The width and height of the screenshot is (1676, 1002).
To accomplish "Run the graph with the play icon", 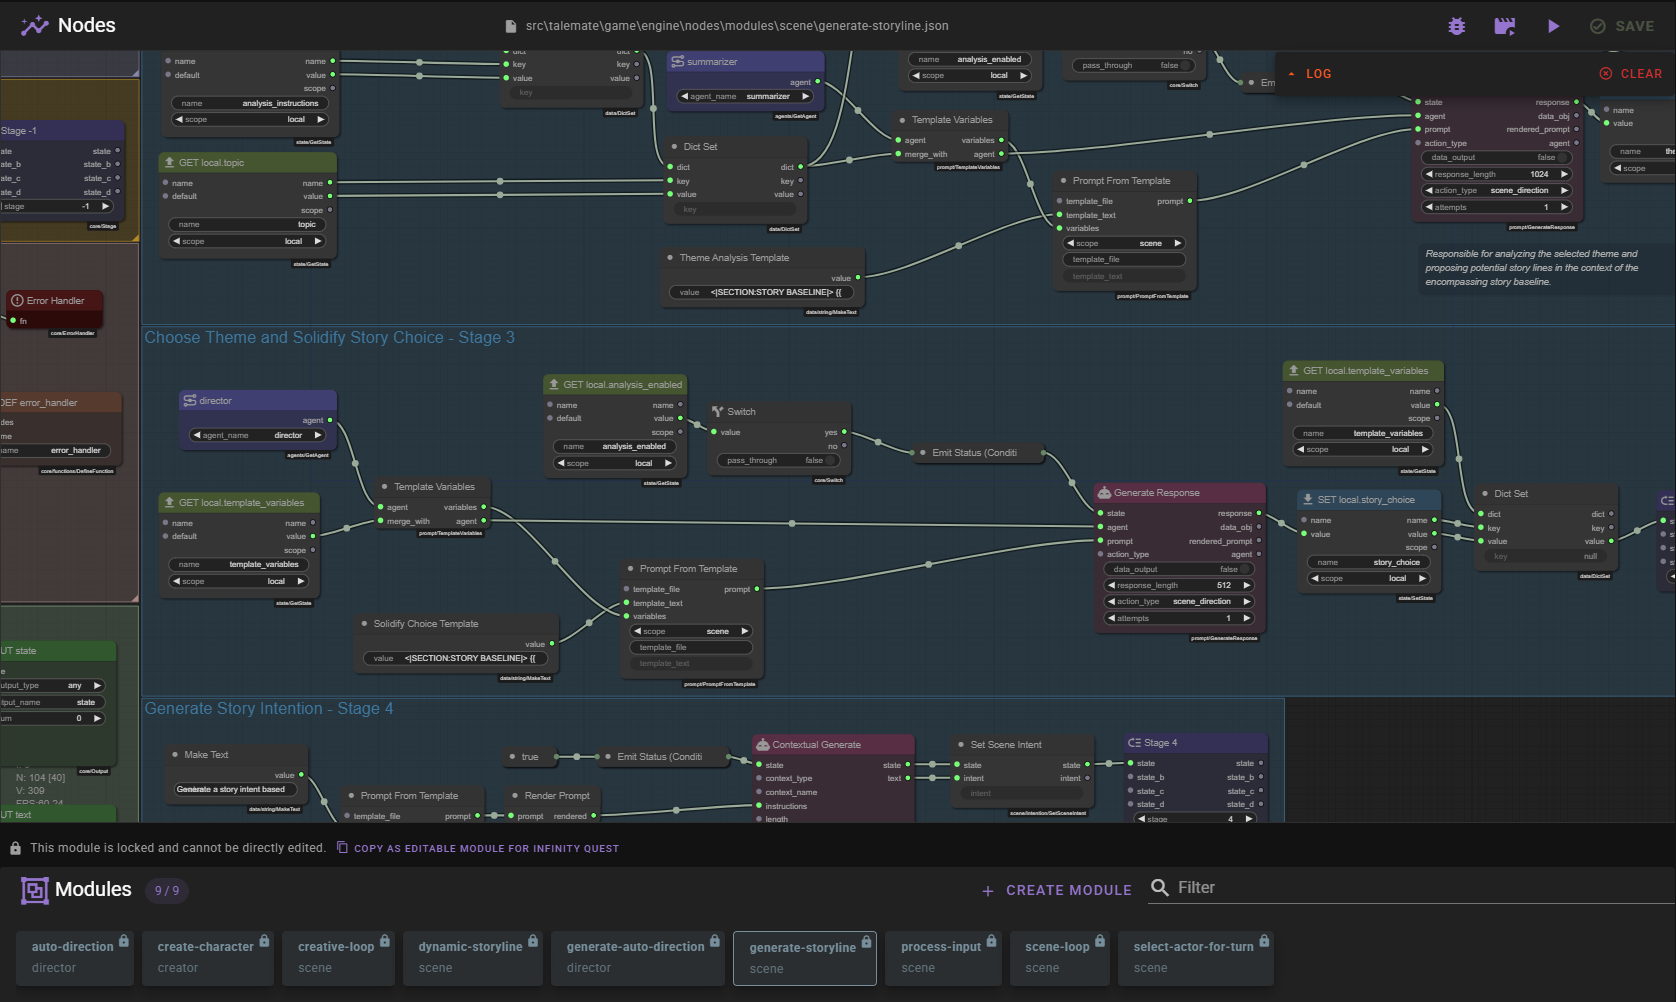I will pyautogui.click(x=1553, y=26).
